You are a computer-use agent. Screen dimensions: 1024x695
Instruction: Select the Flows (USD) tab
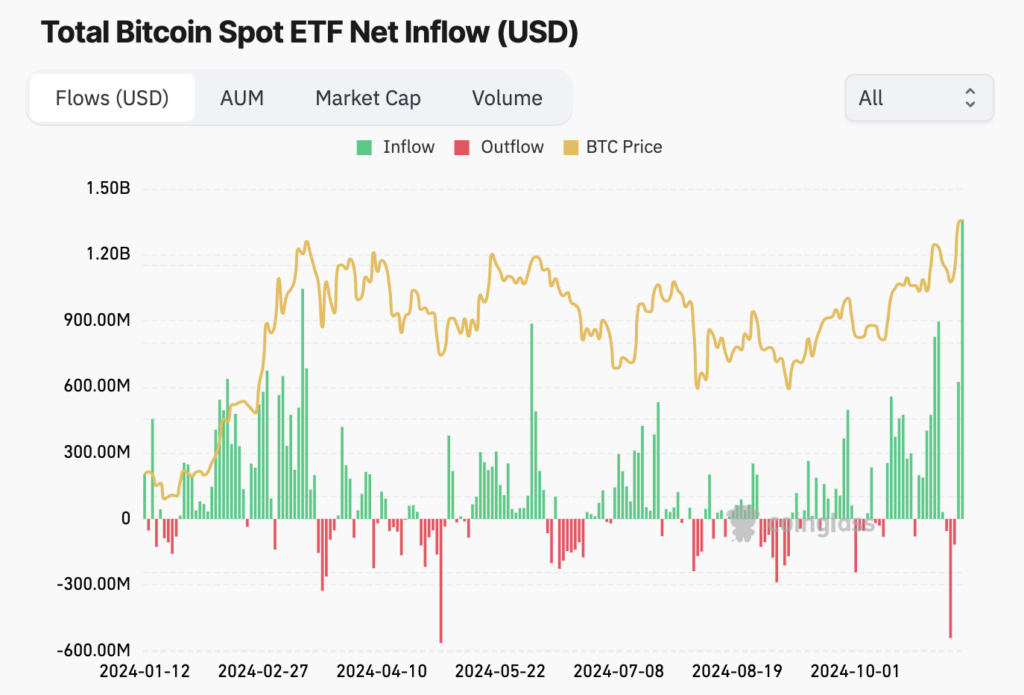pyautogui.click(x=112, y=98)
